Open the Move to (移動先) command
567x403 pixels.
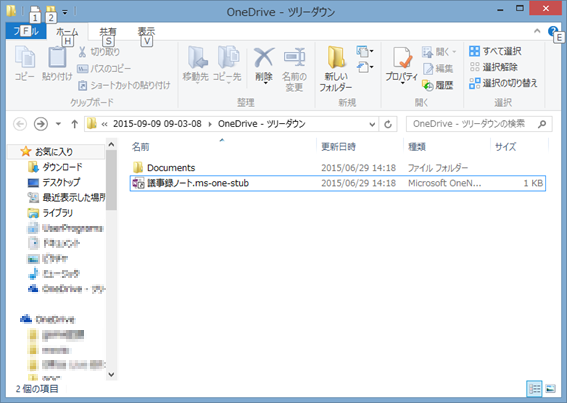[196, 65]
